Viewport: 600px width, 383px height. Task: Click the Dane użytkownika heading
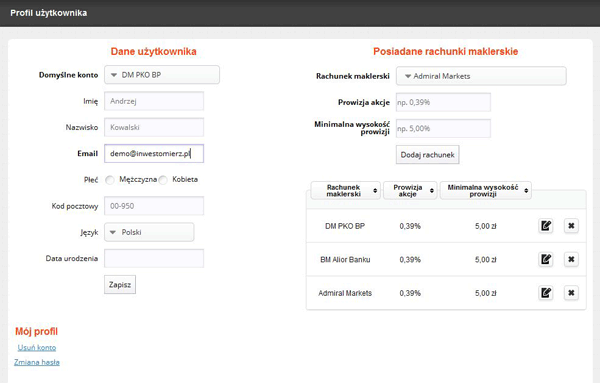coord(153,51)
